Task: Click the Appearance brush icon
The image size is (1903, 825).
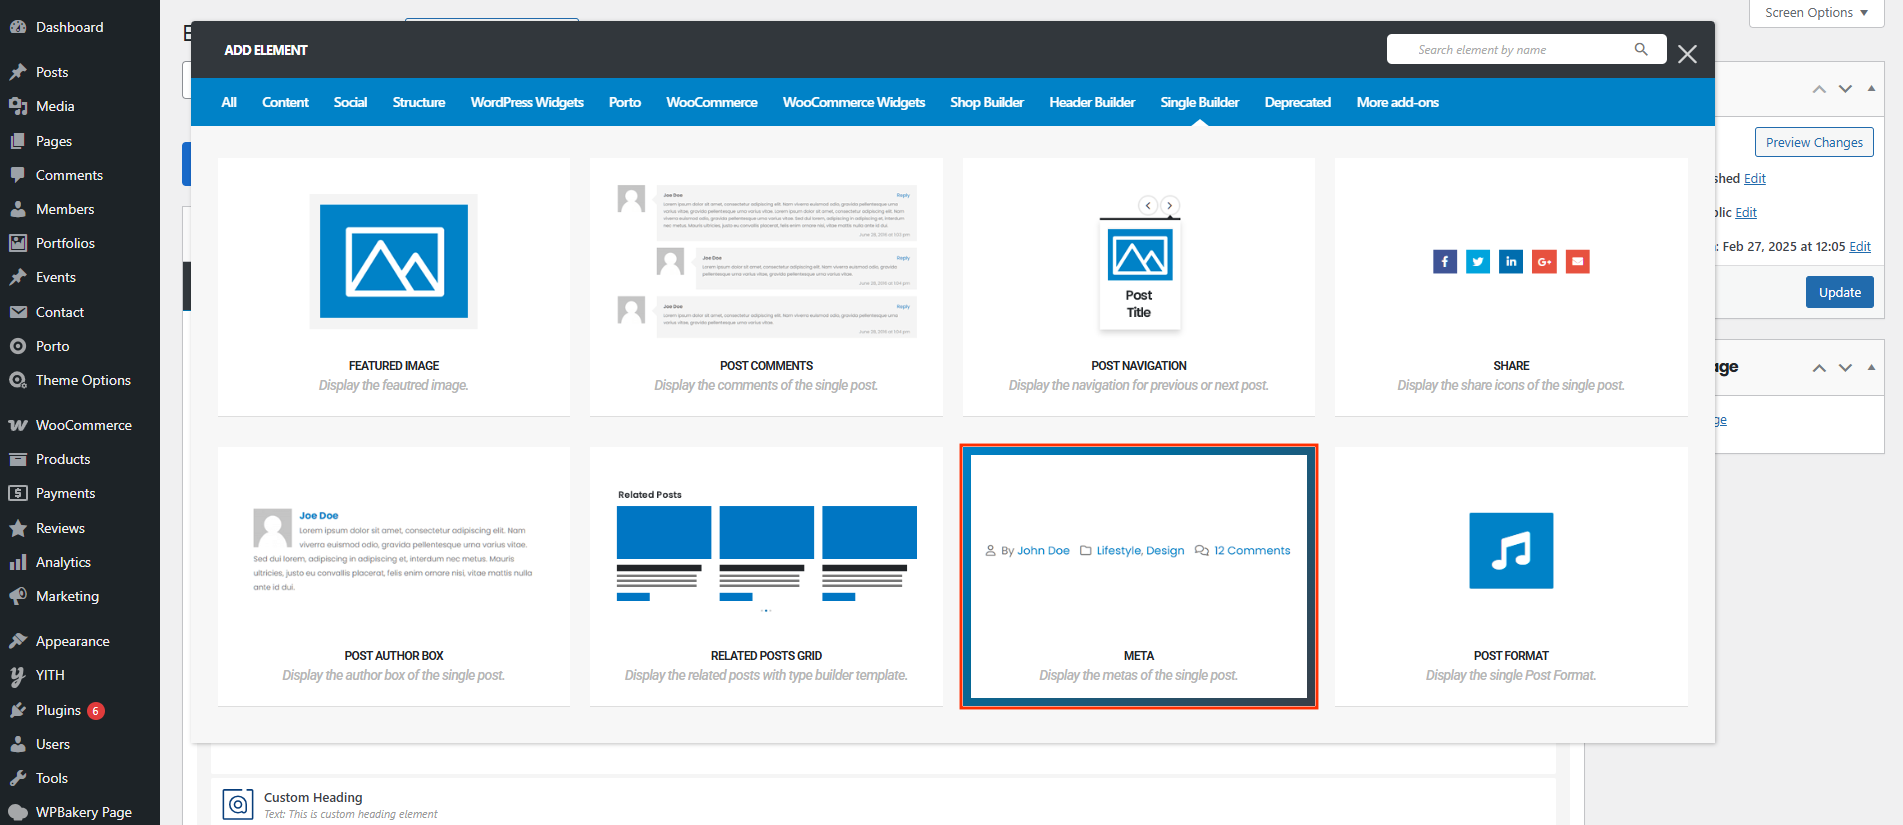Action: click(18, 641)
